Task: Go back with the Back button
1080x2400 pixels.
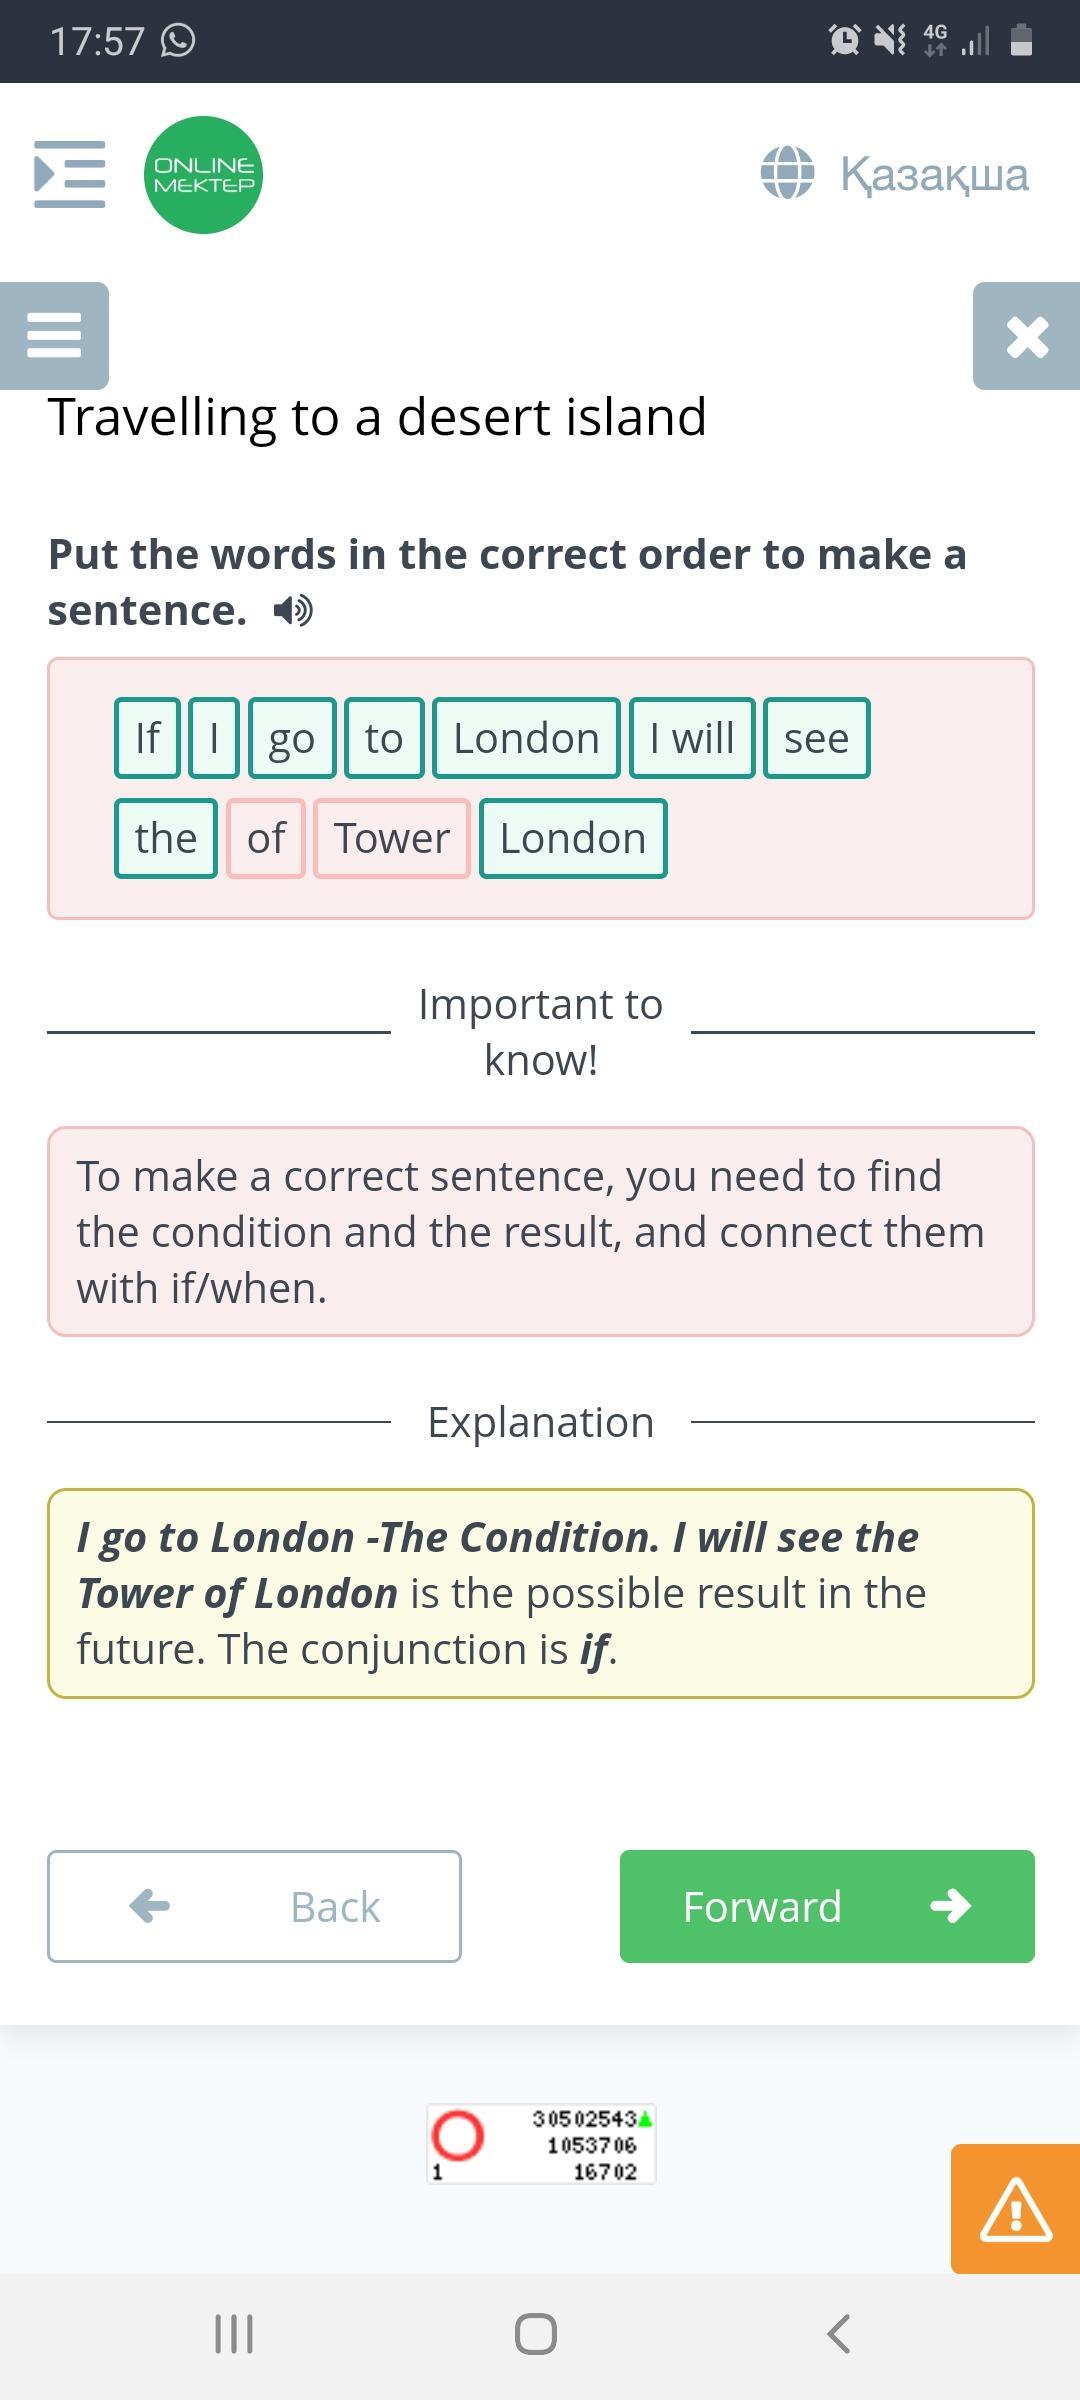Action: pos(254,1906)
